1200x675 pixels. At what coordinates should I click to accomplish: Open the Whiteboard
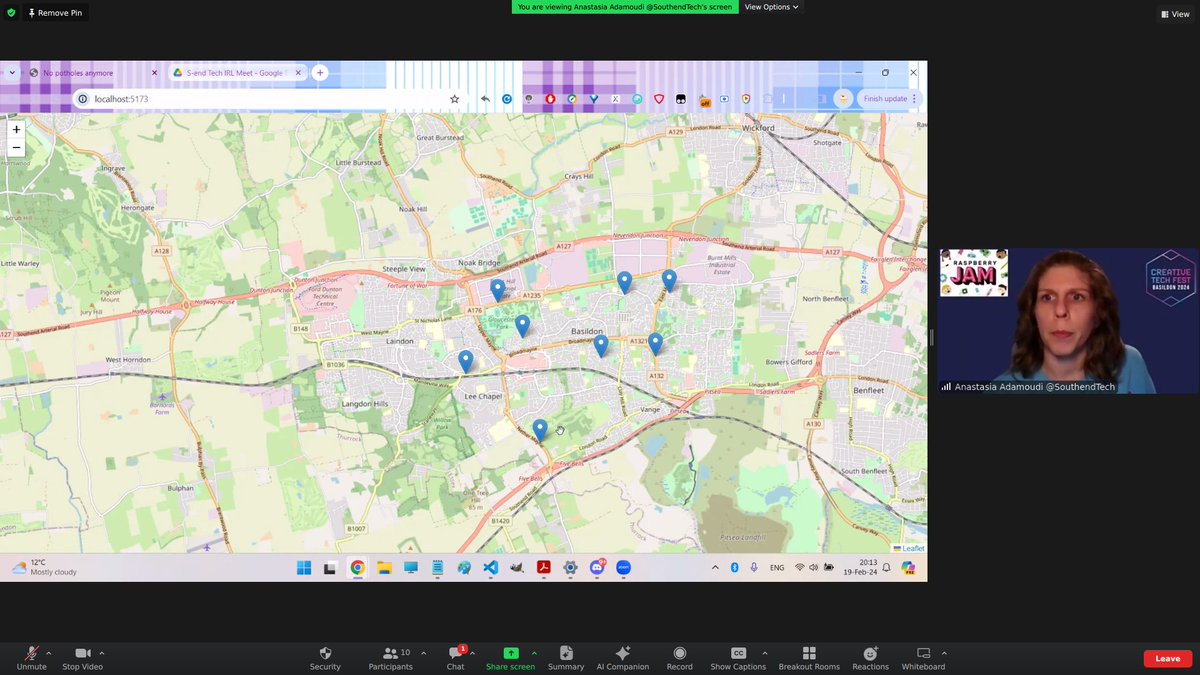coord(923,658)
